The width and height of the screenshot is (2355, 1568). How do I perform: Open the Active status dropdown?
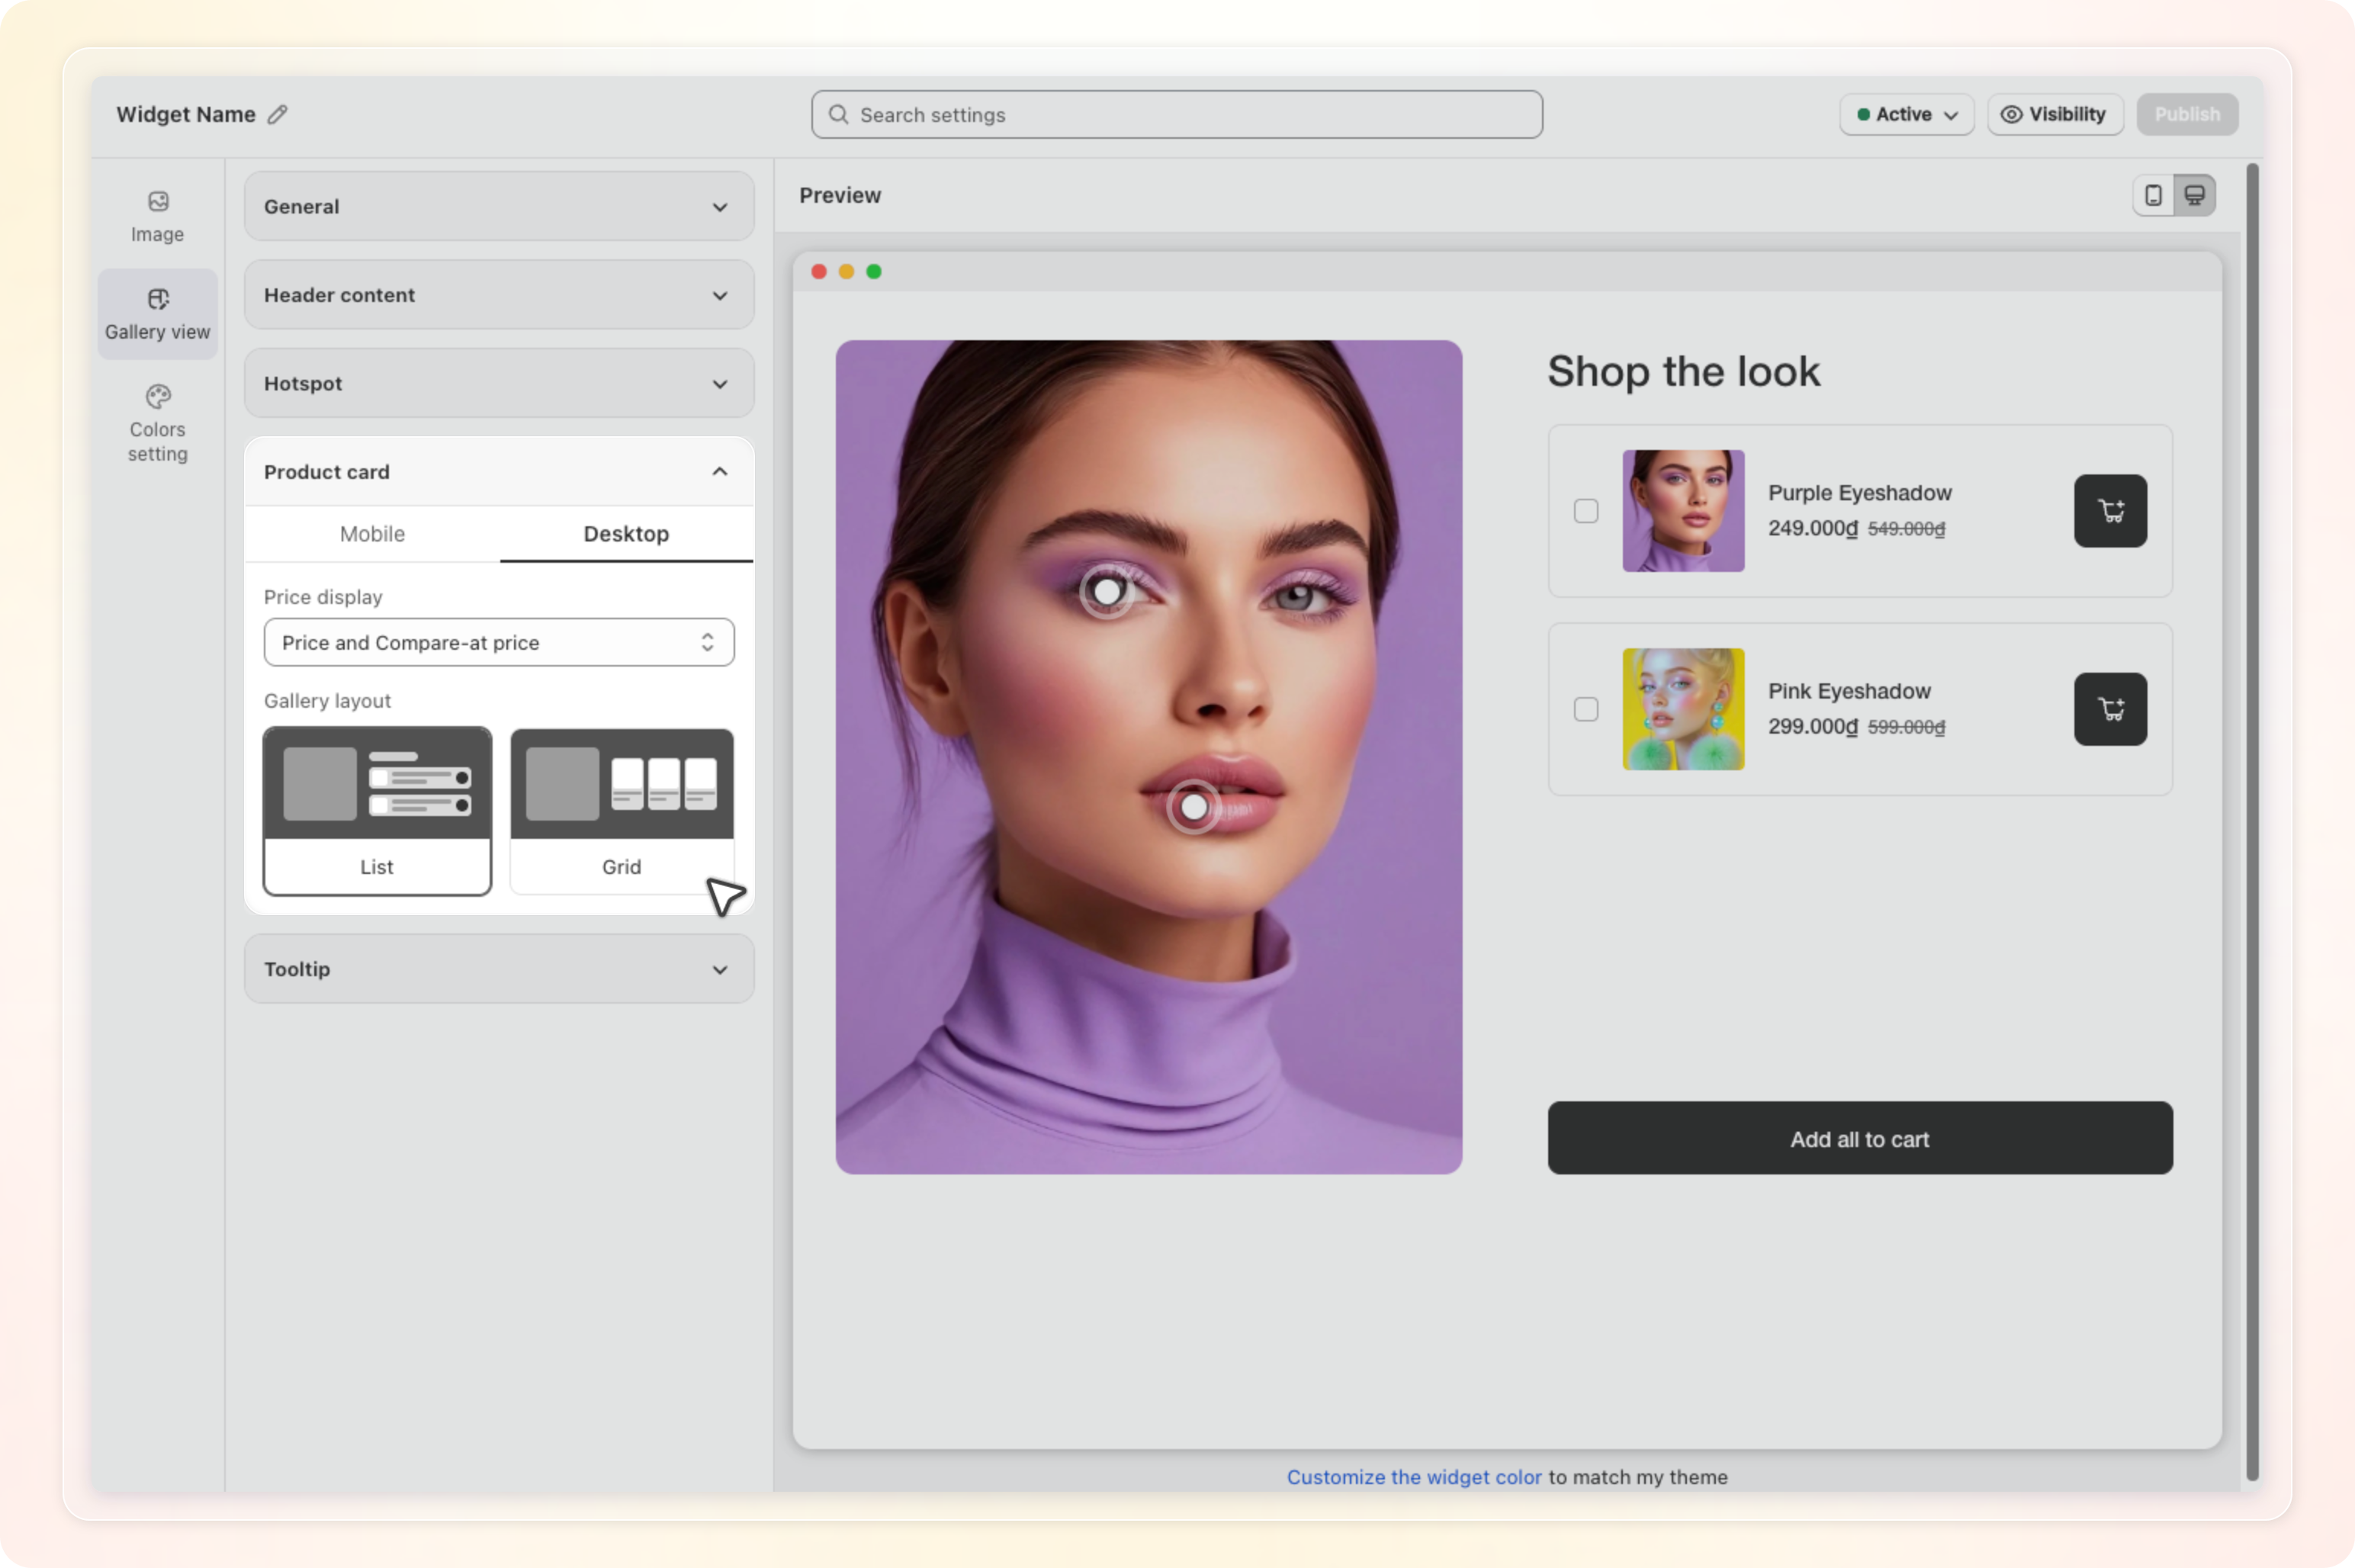(1906, 114)
